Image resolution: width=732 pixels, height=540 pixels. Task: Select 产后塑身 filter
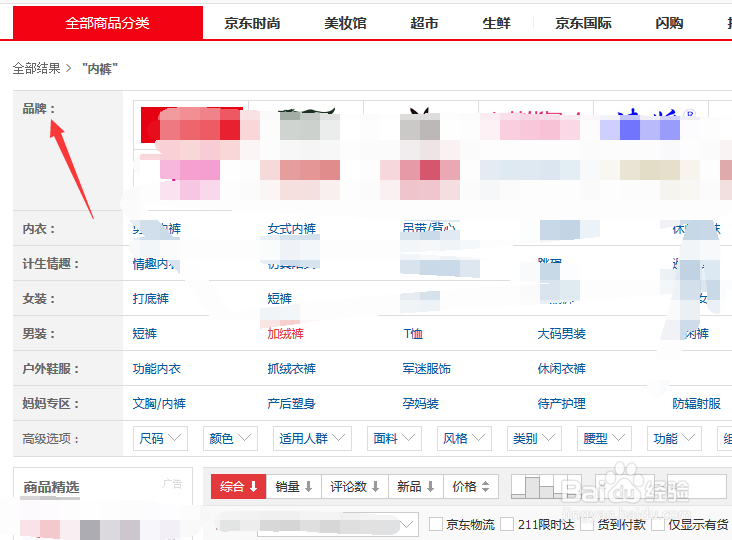pos(292,404)
